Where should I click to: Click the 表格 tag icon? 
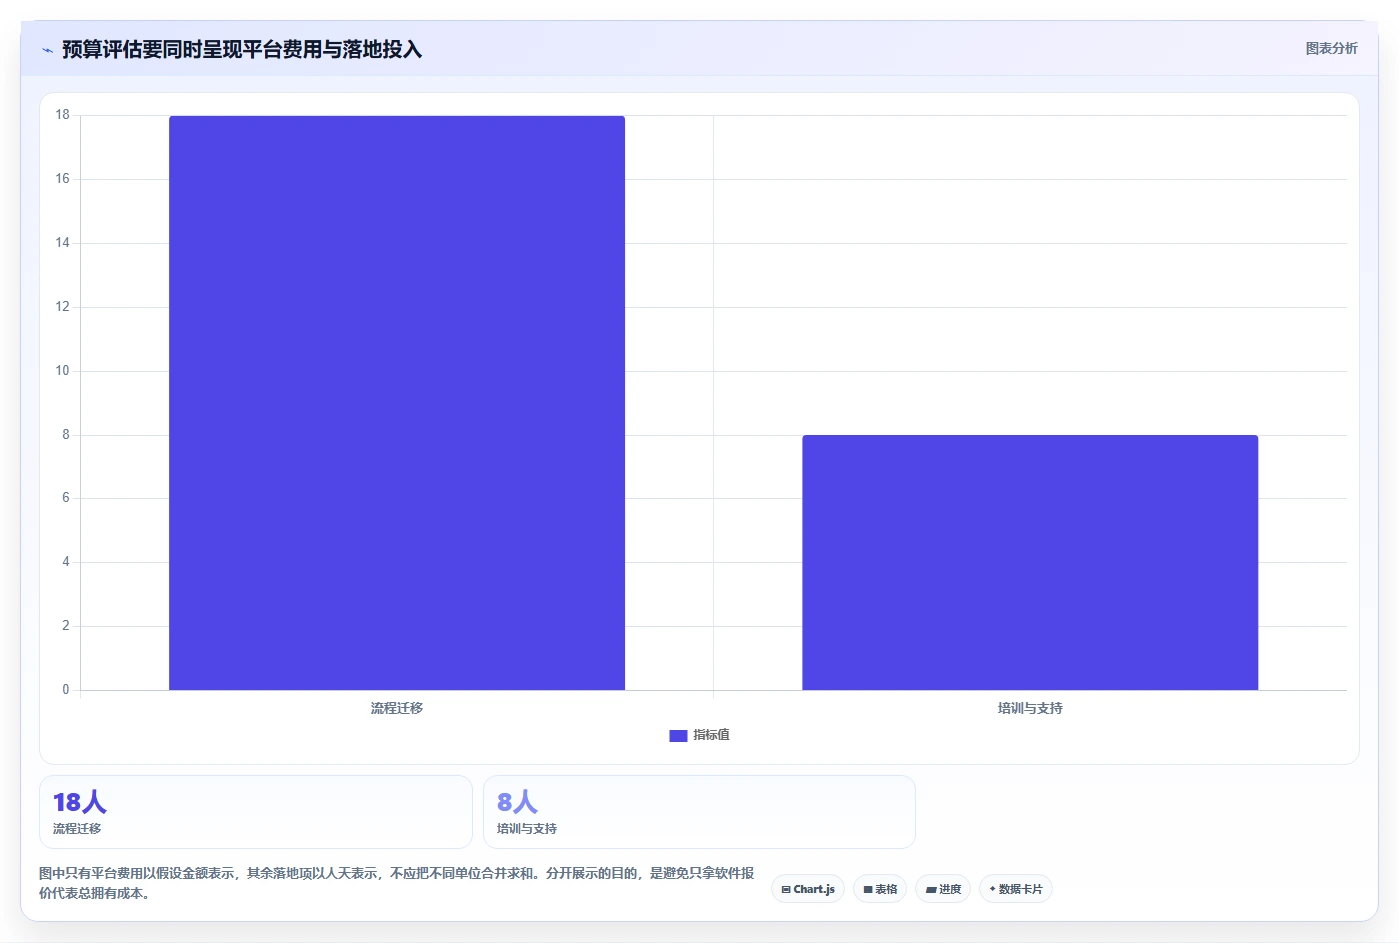[868, 889]
